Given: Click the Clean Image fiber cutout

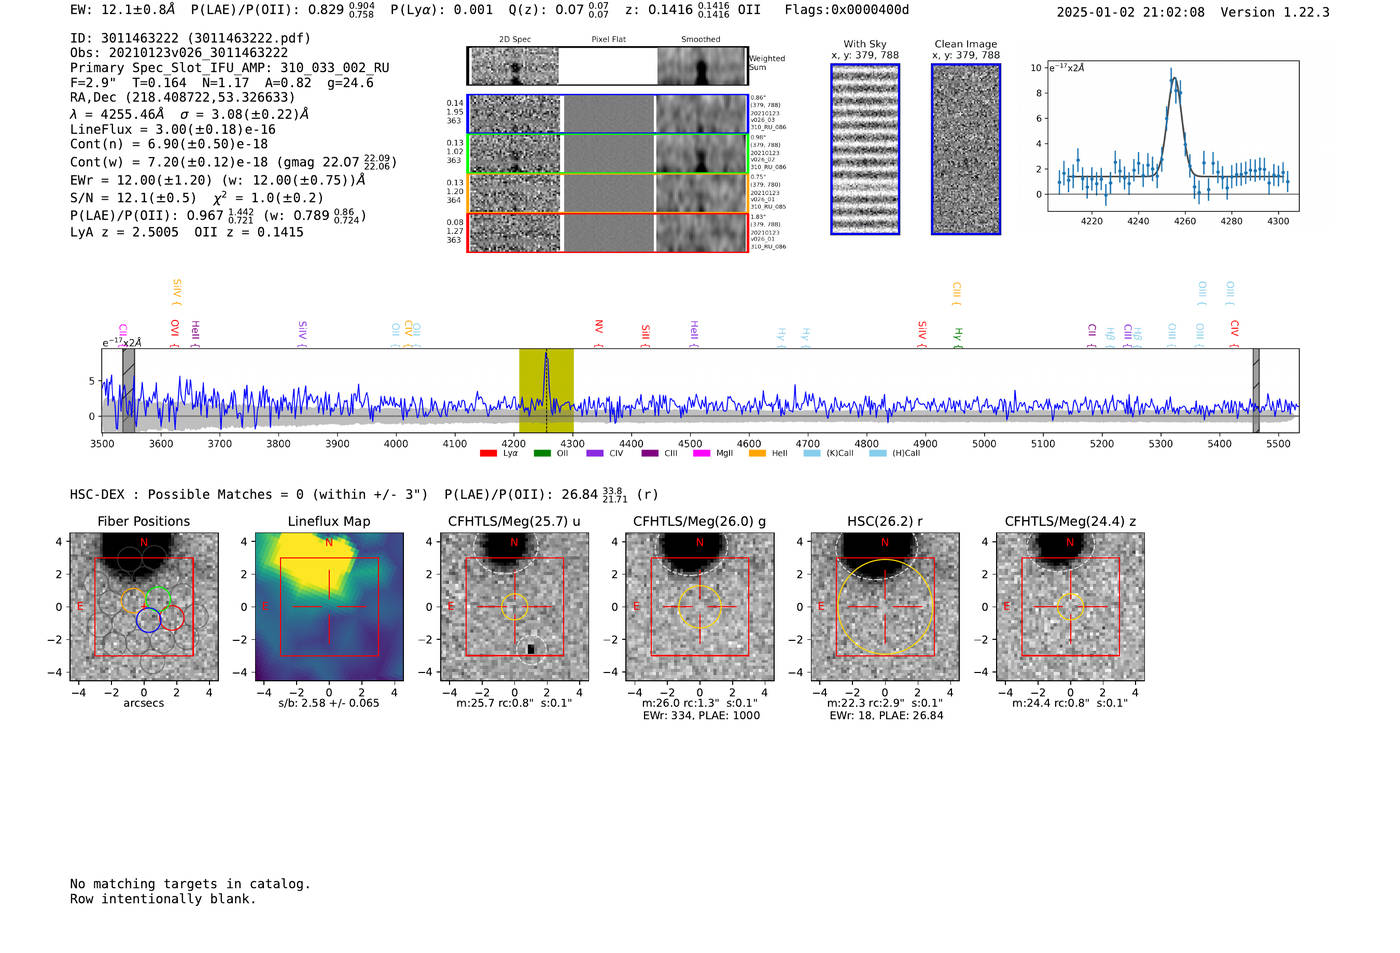Looking at the screenshot, I should click(x=966, y=149).
